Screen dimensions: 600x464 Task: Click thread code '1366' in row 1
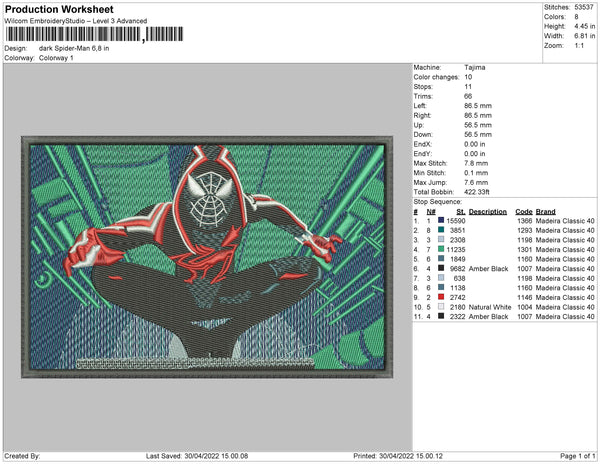(x=525, y=221)
